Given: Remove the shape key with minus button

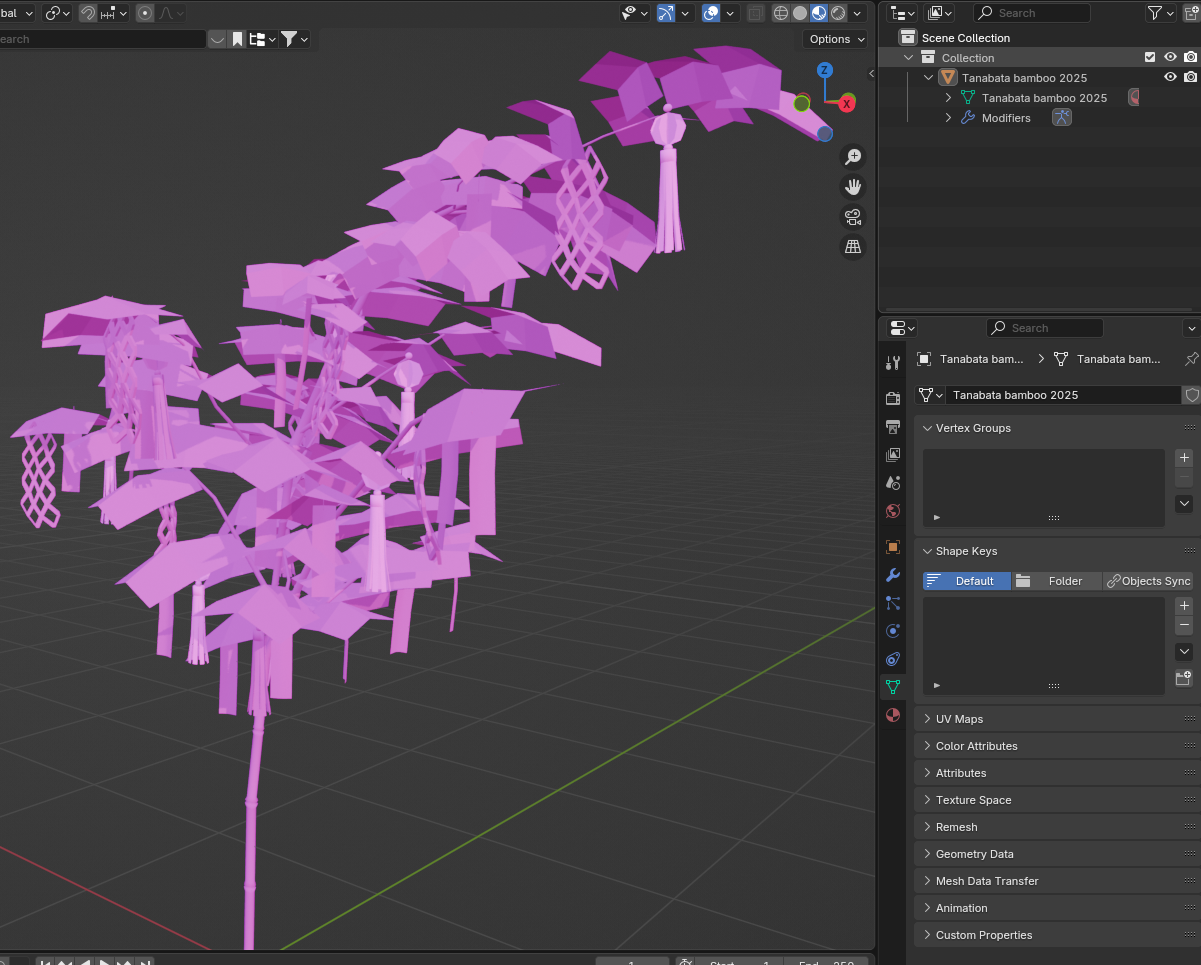Looking at the screenshot, I should pos(1184,625).
